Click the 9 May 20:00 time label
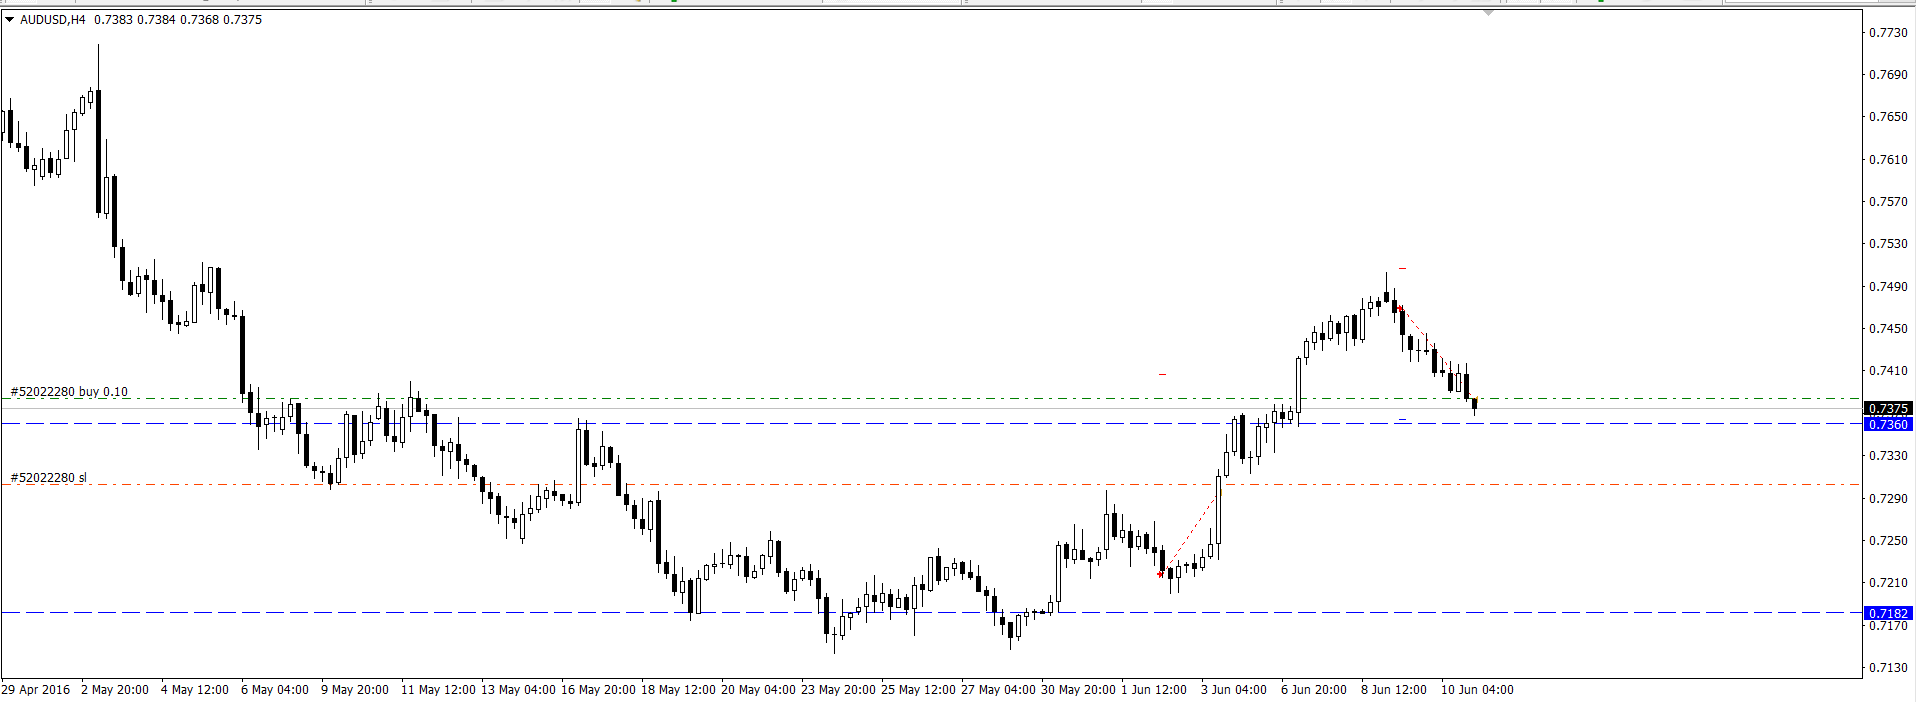1916x702 pixels. click(x=355, y=689)
